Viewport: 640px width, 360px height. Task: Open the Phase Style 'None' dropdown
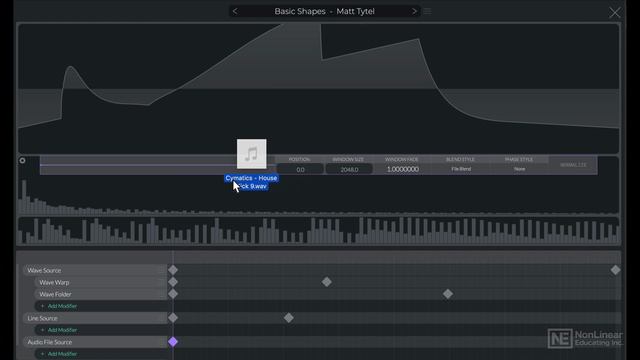(x=519, y=169)
